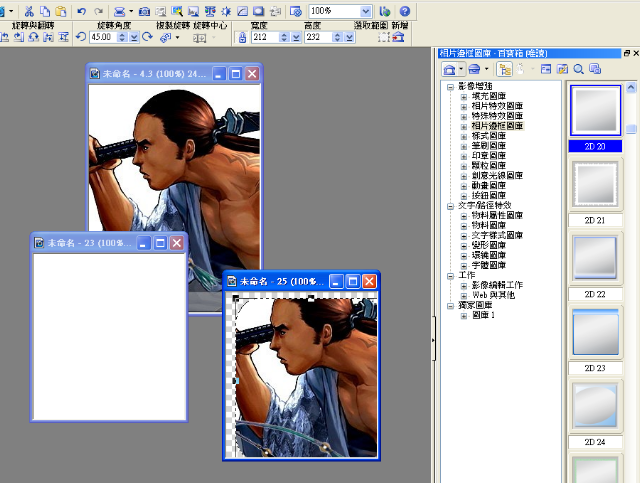
Task: Click the lock aspect ratio icon
Action: [242, 38]
